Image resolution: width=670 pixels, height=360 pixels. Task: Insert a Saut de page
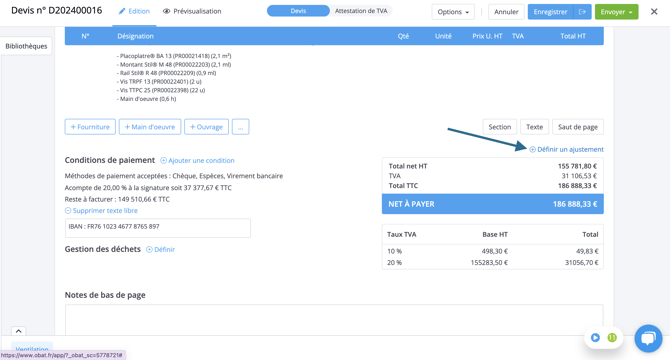578,127
